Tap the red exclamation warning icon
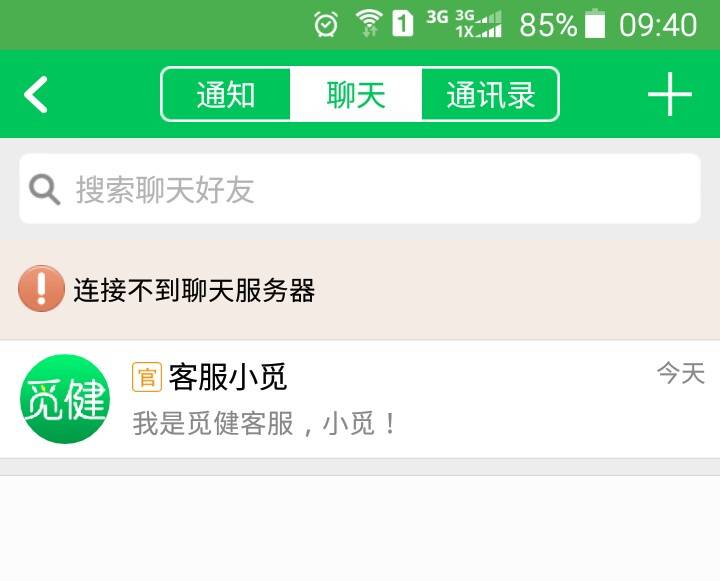The width and height of the screenshot is (720, 581). click(x=41, y=288)
